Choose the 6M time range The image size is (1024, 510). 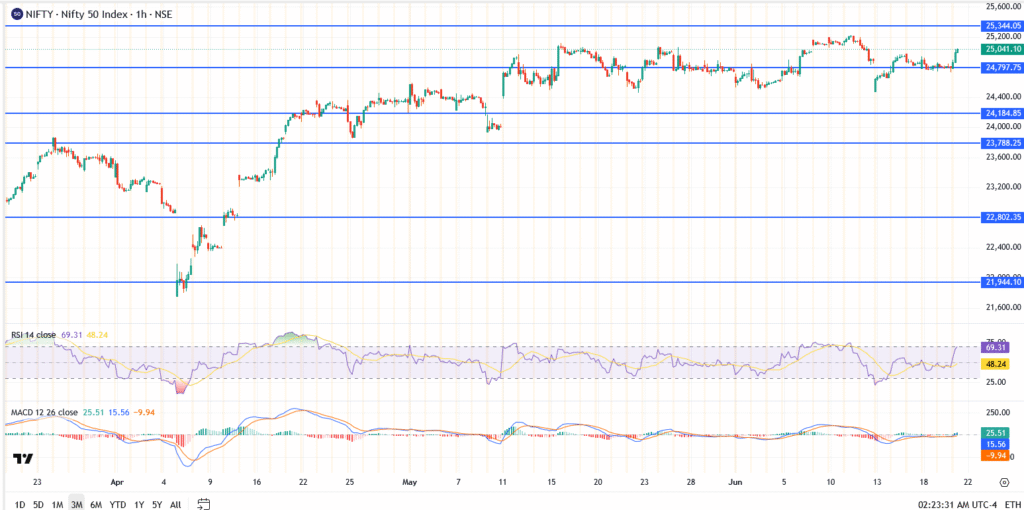pos(96,504)
